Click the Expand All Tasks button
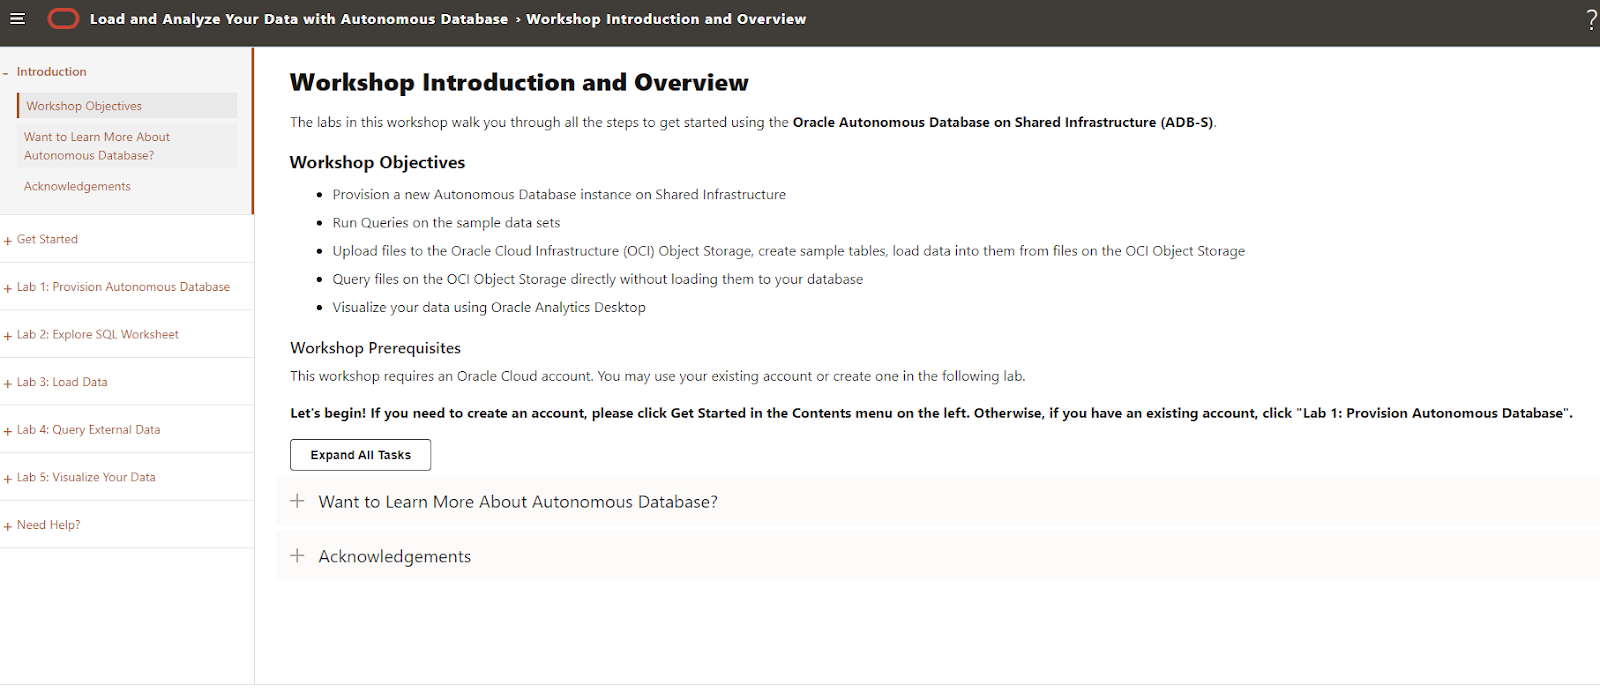 coord(360,455)
